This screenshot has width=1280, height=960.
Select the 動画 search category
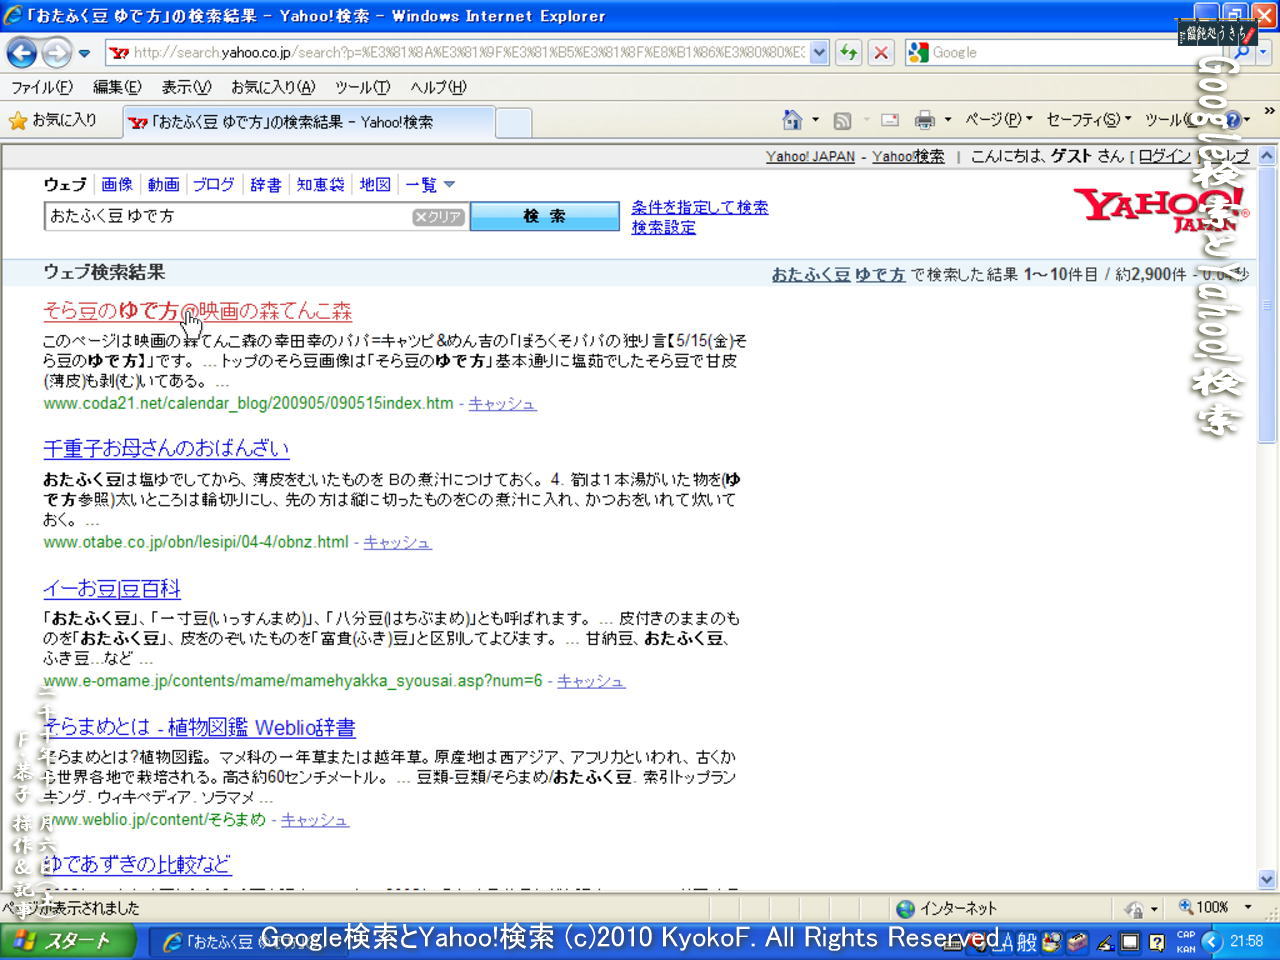[x=164, y=184]
